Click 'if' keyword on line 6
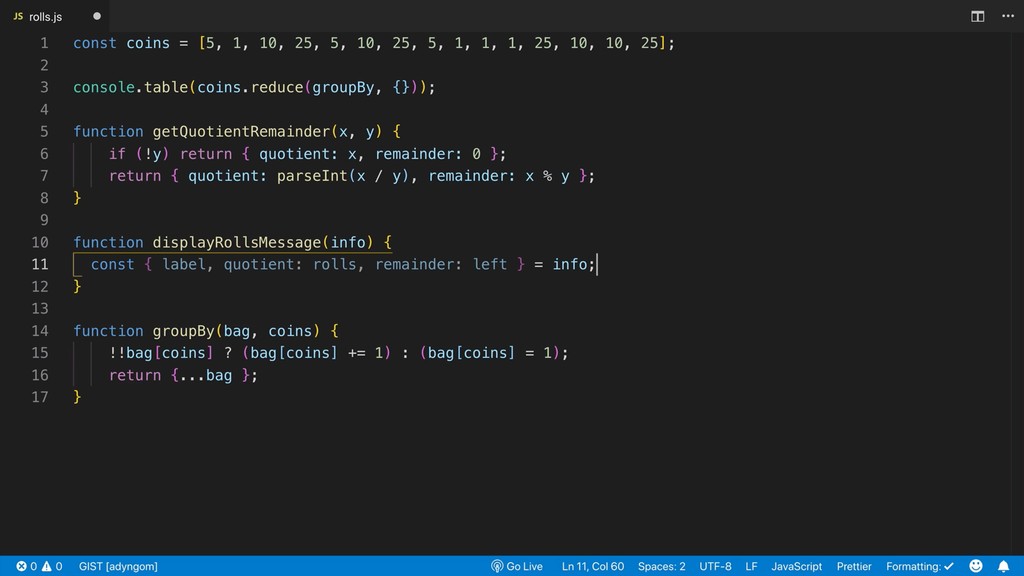 point(117,153)
